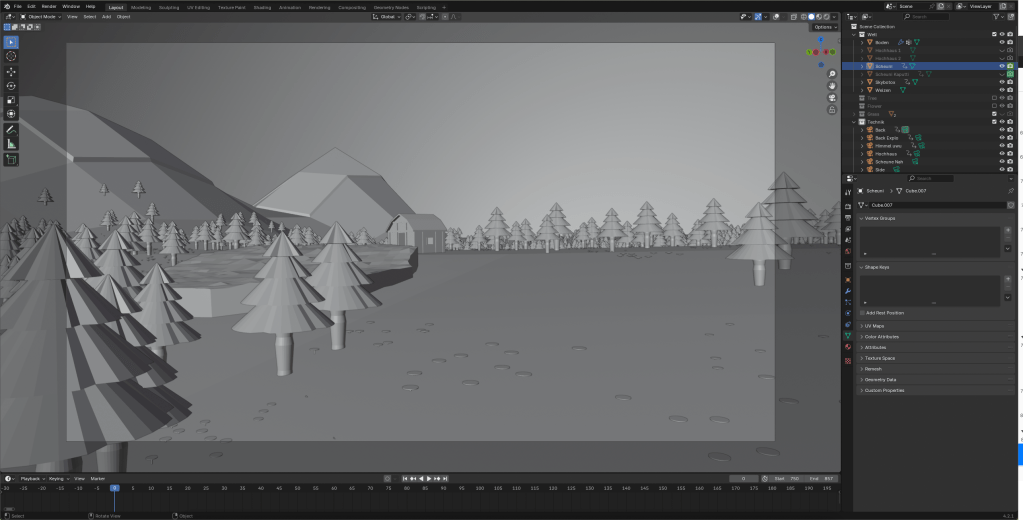Activate the 3D Cursor tool
The image size is (1023, 520).
click(11, 56)
